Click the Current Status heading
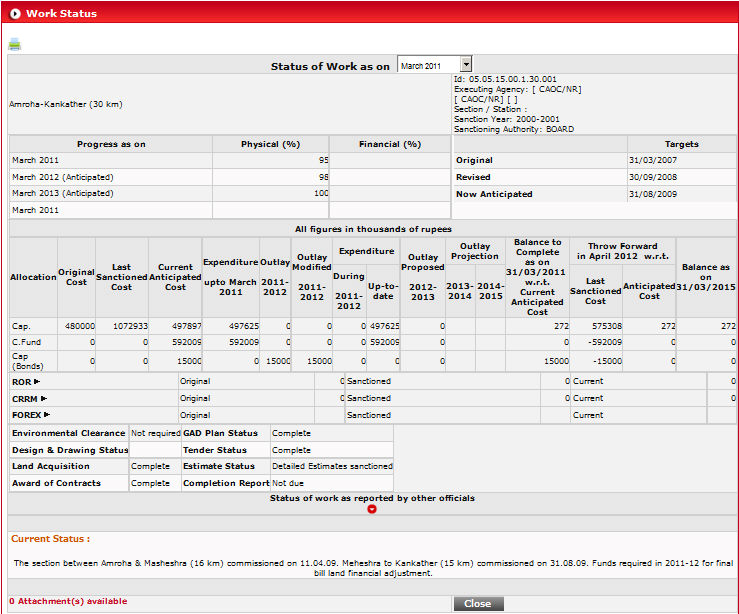Viewport: 739px width, 614px height. (x=50, y=539)
